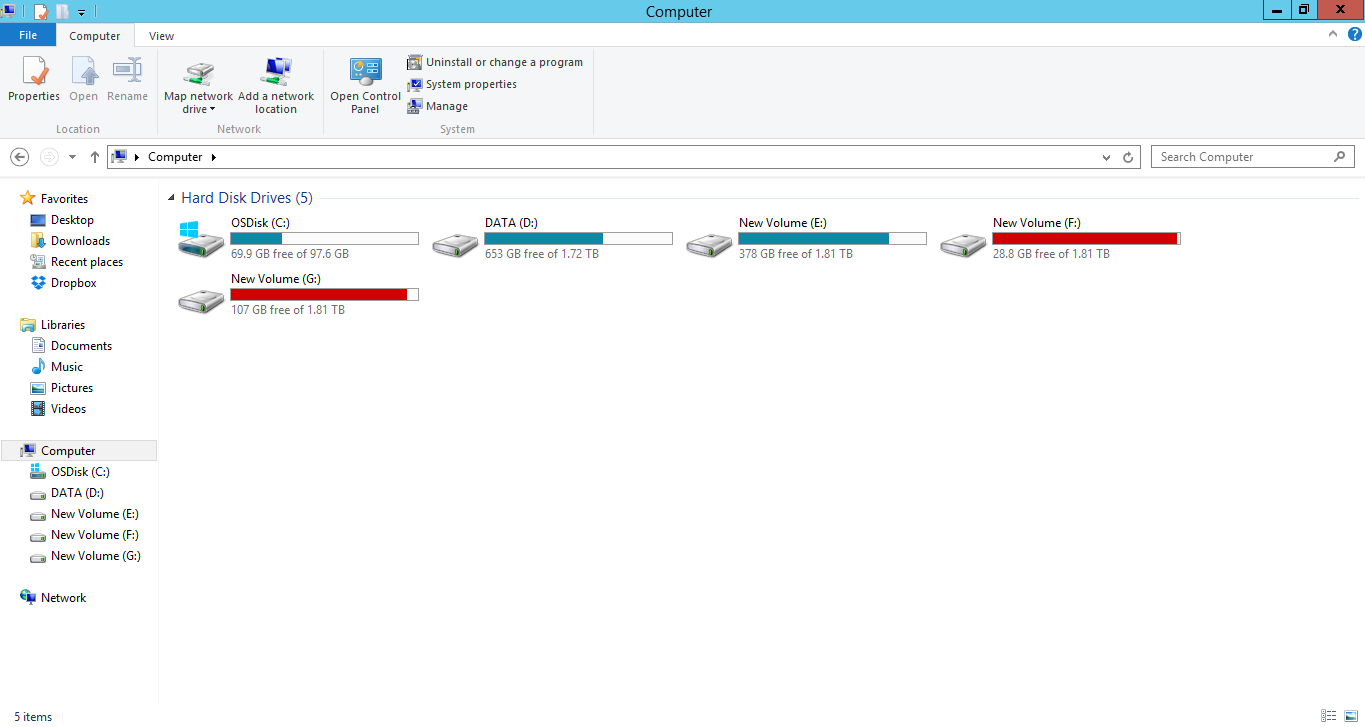Switch to the View ribbon tab
Image resolution: width=1365 pixels, height=727 pixels.
point(161,36)
